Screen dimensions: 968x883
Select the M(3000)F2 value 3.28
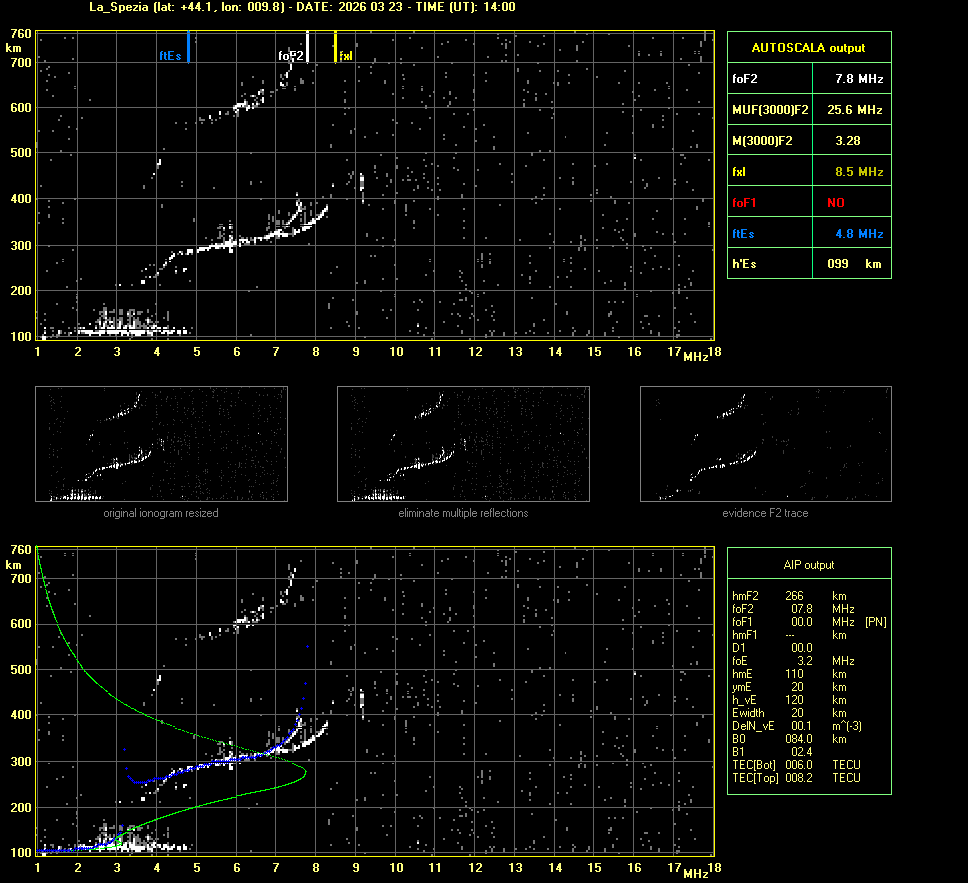point(849,141)
